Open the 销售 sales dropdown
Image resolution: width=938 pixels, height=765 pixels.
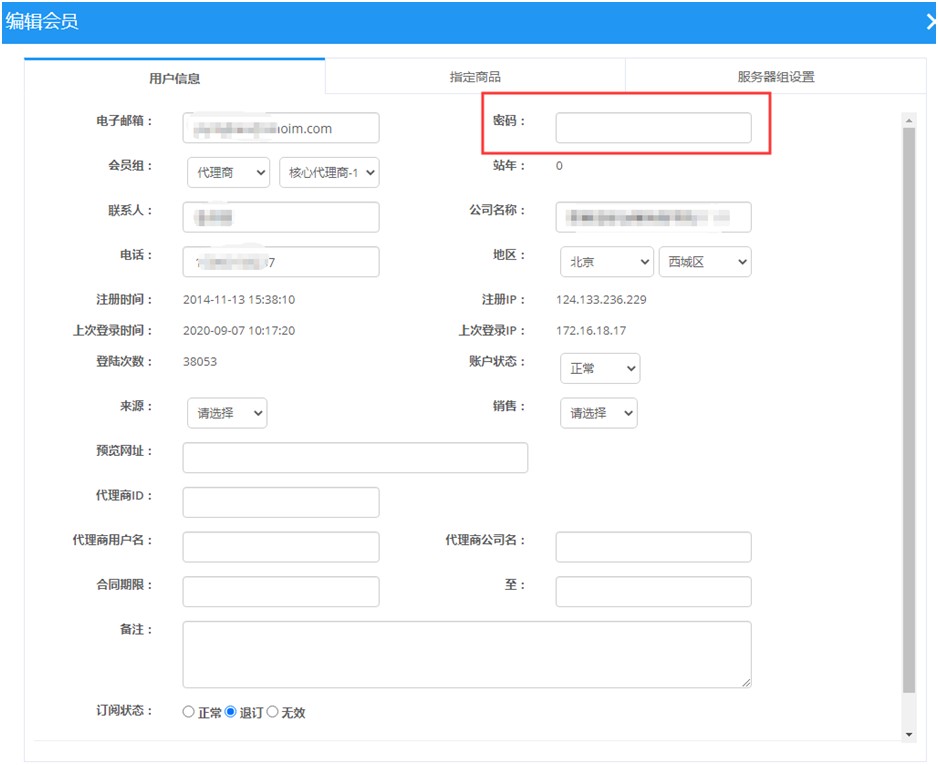tap(598, 413)
